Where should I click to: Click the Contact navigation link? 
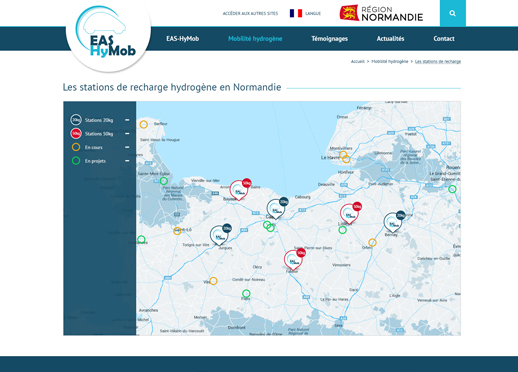click(444, 39)
